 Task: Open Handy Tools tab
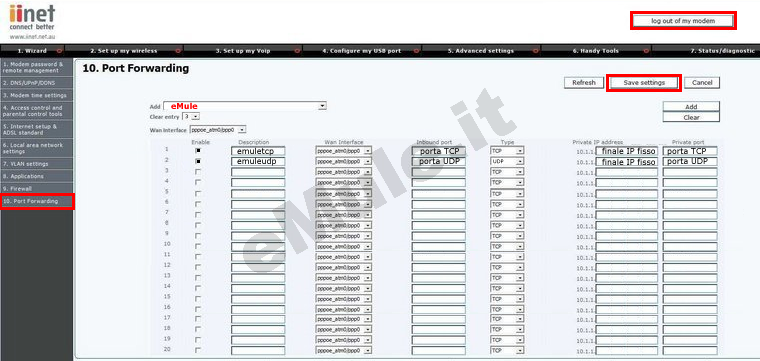(x=596, y=50)
